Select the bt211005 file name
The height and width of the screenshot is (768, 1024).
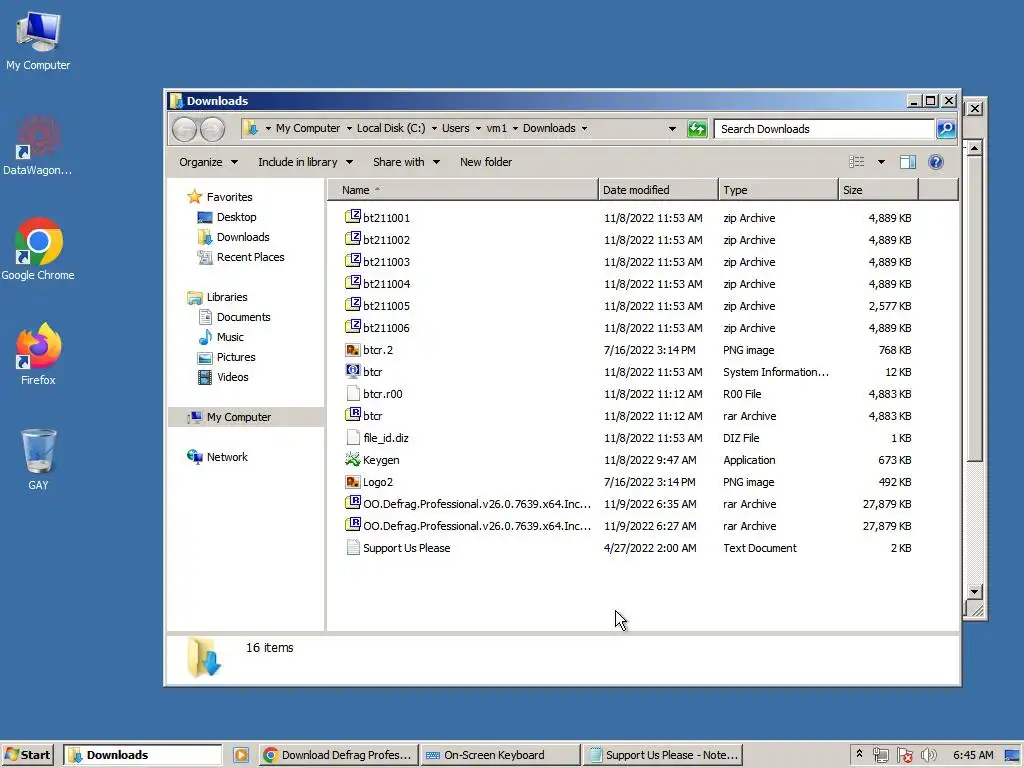(x=387, y=306)
